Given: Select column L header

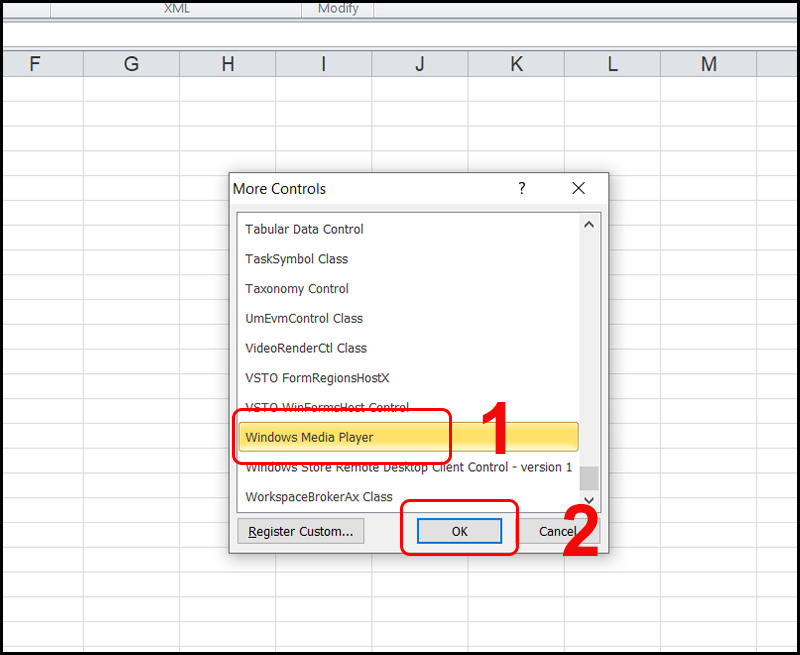Looking at the screenshot, I should (x=612, y=64).
